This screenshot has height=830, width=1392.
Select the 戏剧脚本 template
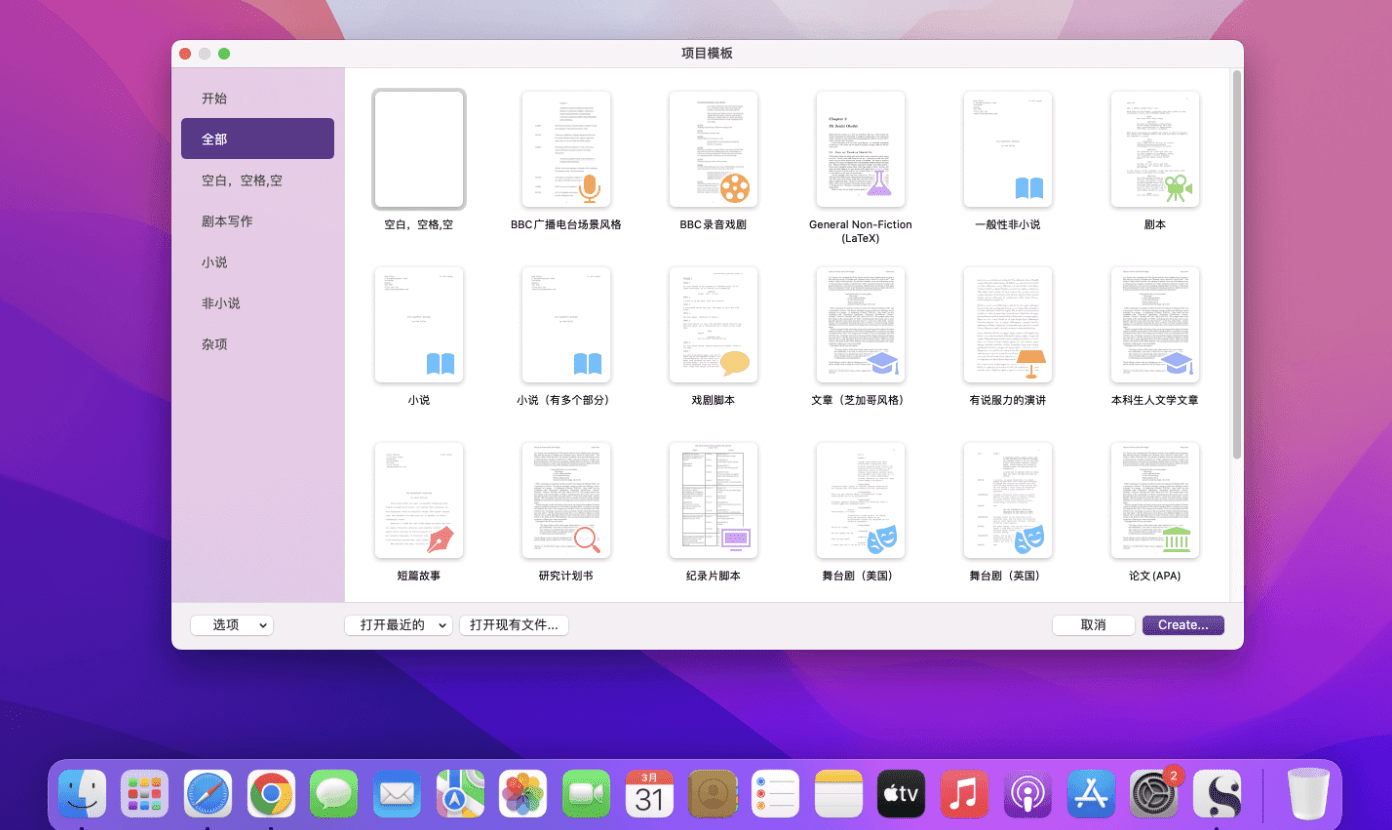[x=713, y=325]
